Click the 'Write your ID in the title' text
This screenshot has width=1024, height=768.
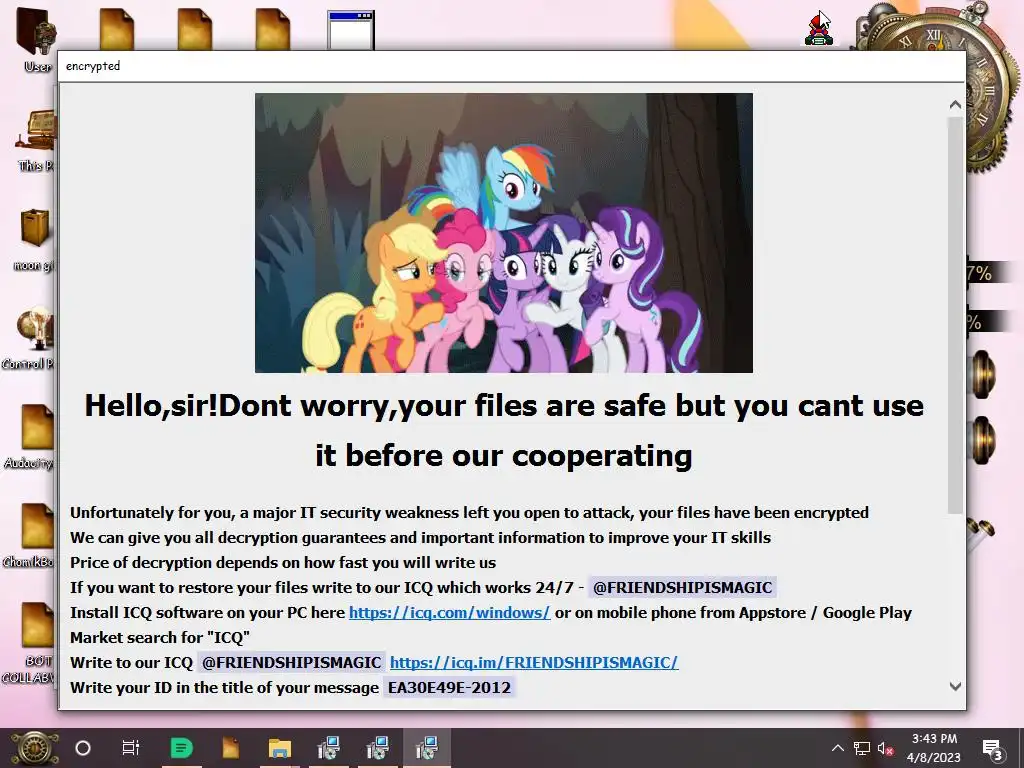(x=224, y=688)
